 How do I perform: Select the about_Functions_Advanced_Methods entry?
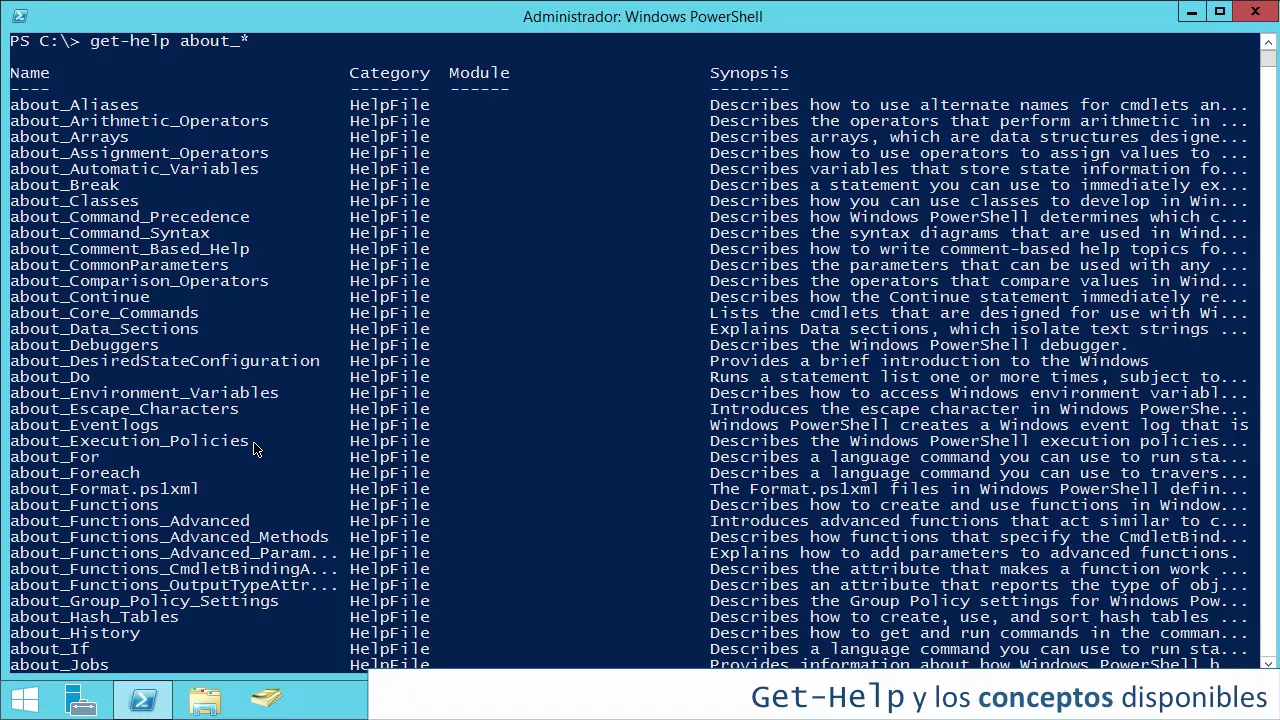pyautogui.click(x=169, y=537)
